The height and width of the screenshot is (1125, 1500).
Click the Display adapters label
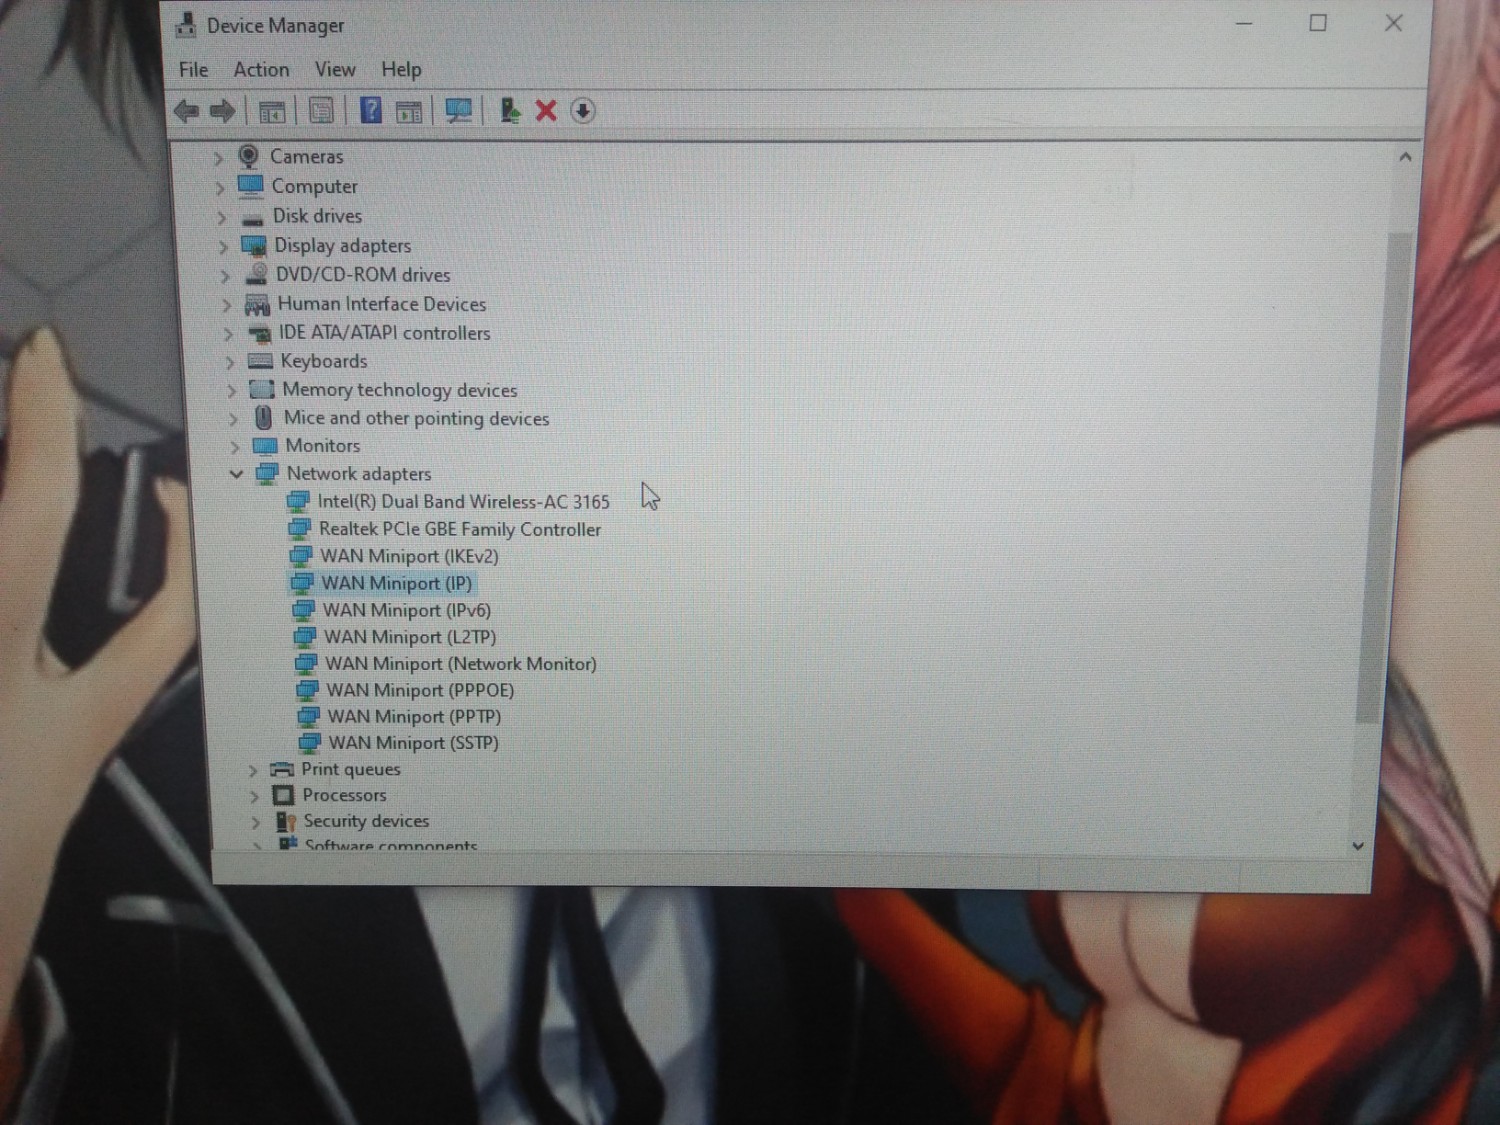click(x=343, y=246)
